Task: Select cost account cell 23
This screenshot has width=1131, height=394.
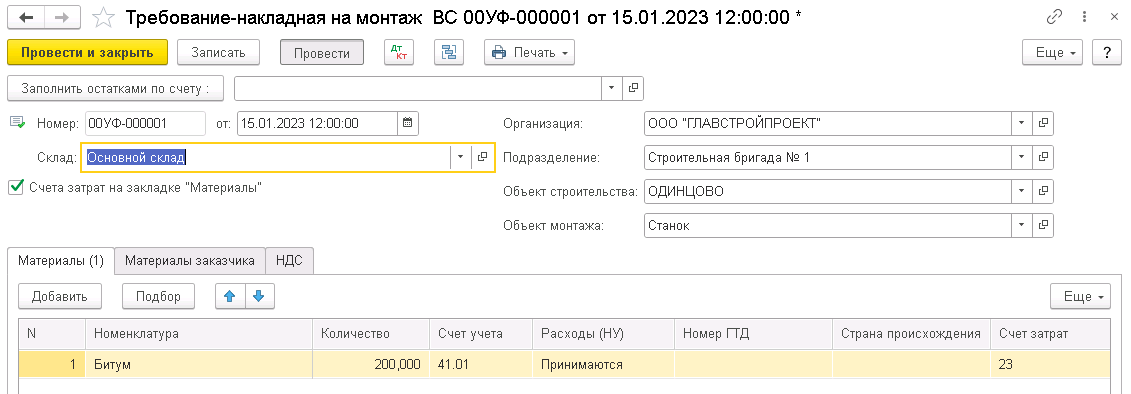Action: pyautogui.click(x=1050, y=364)
